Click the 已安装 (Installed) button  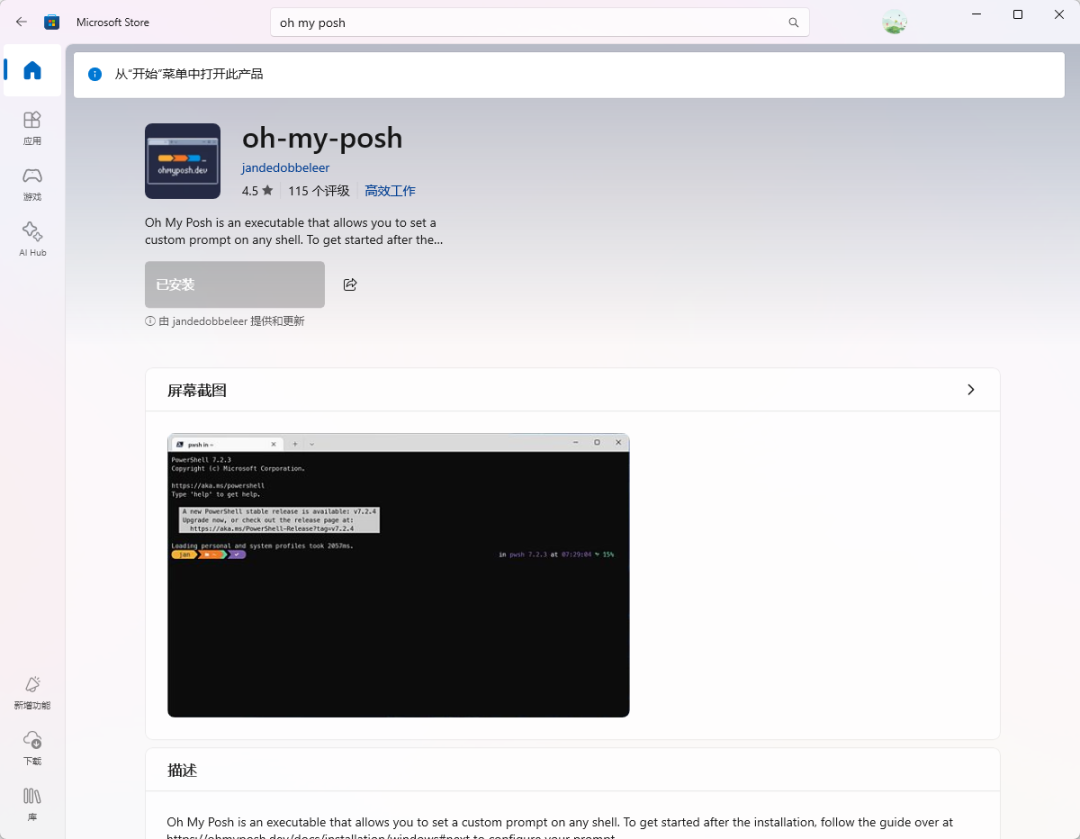pos(235,284)
